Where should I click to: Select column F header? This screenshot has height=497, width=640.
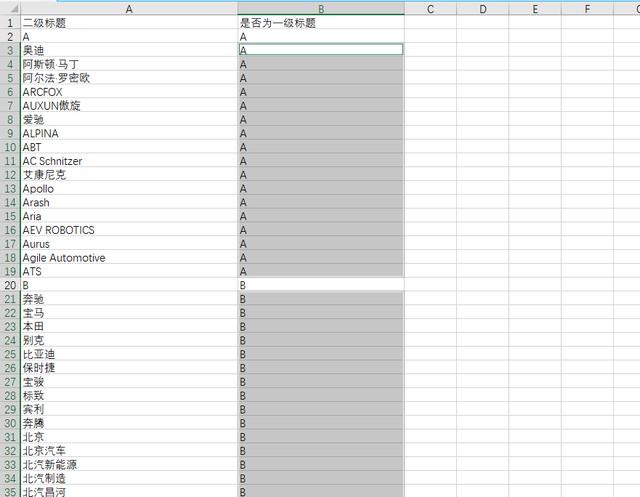(587, 9)
